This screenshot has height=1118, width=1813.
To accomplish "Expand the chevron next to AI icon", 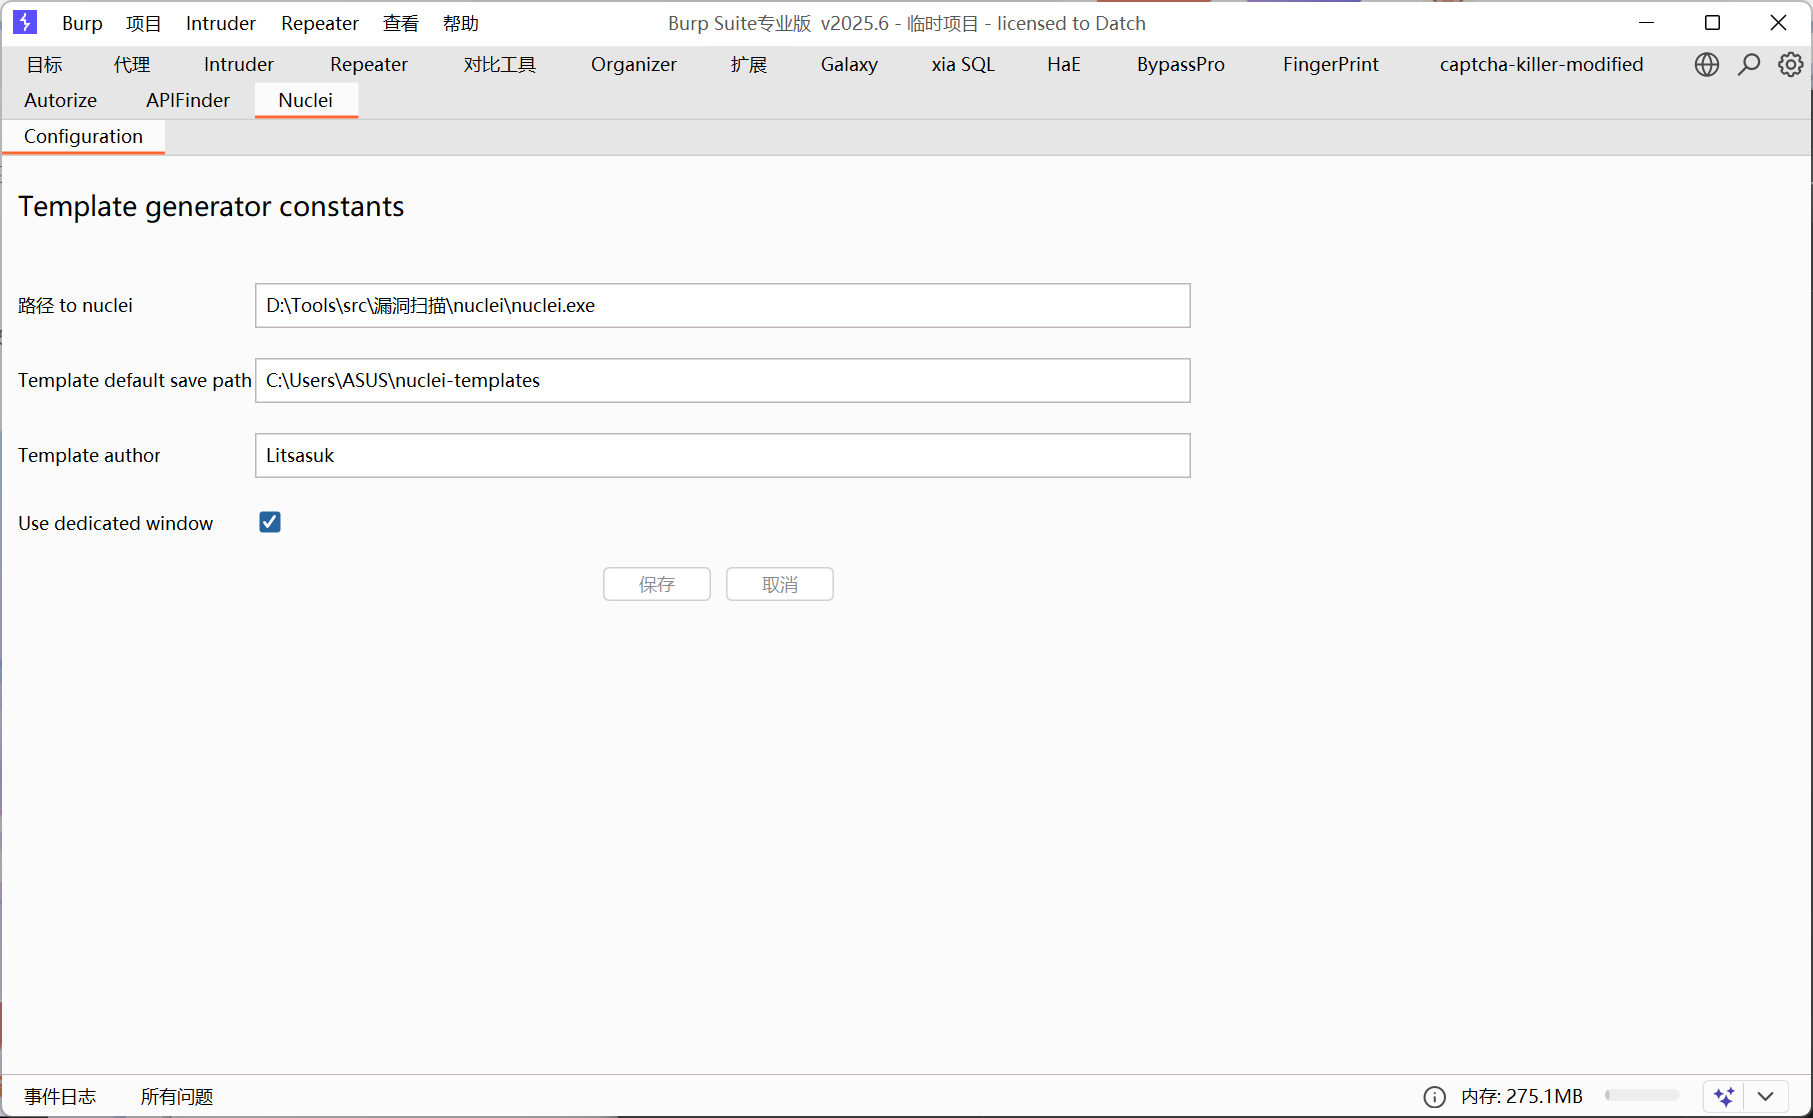I will 1766,1097.
